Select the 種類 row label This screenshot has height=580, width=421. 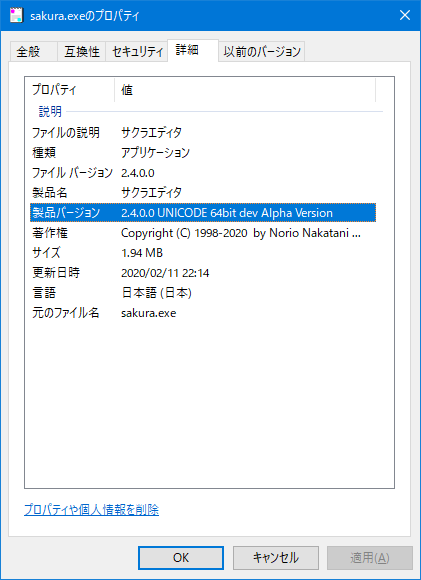pos(44,152)
